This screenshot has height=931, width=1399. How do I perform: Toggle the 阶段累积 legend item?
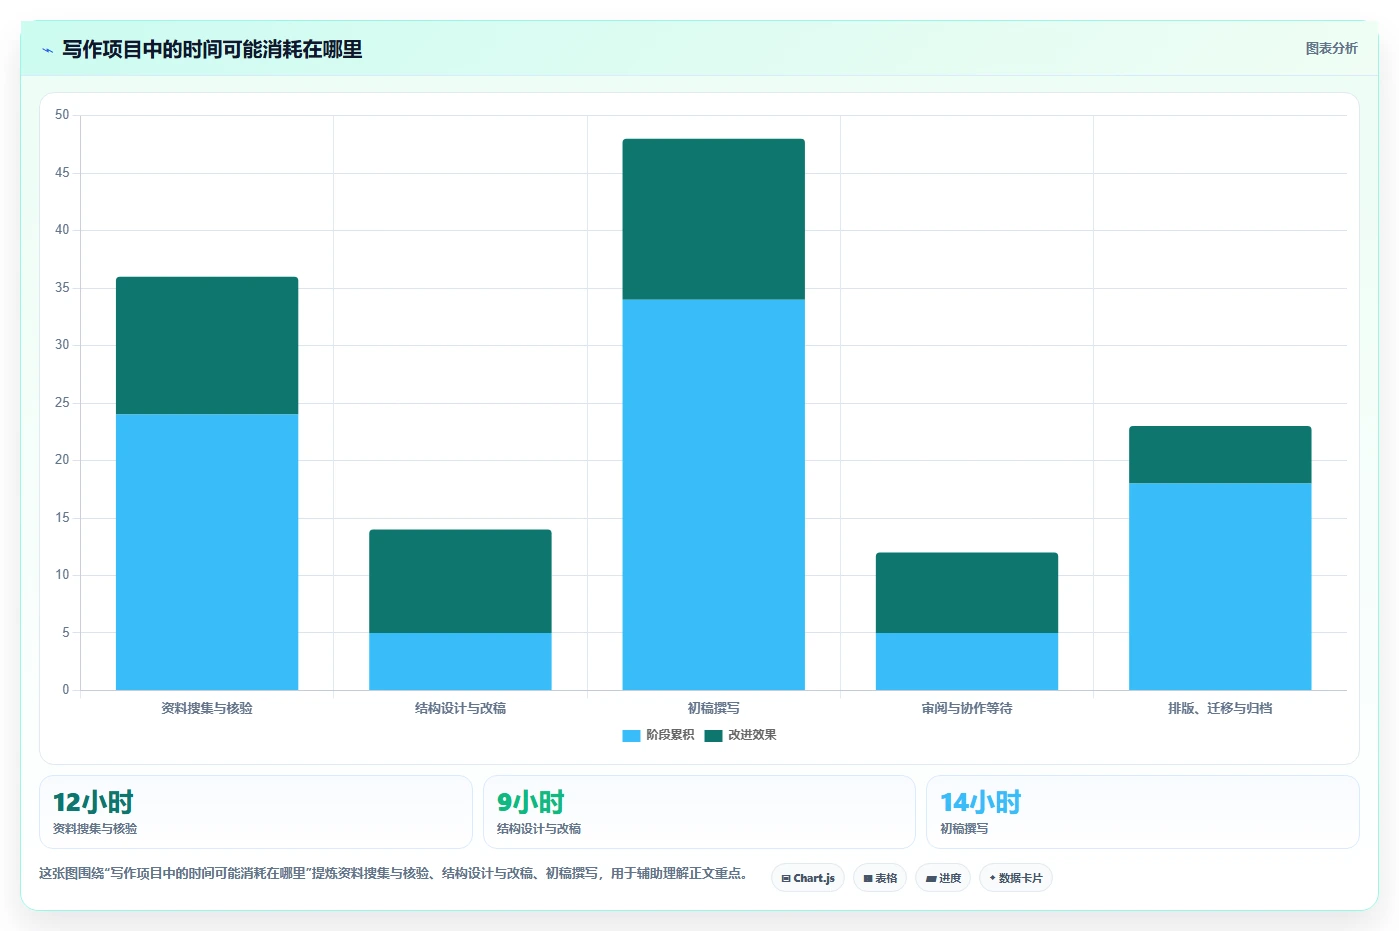click(x=658, y=735)
